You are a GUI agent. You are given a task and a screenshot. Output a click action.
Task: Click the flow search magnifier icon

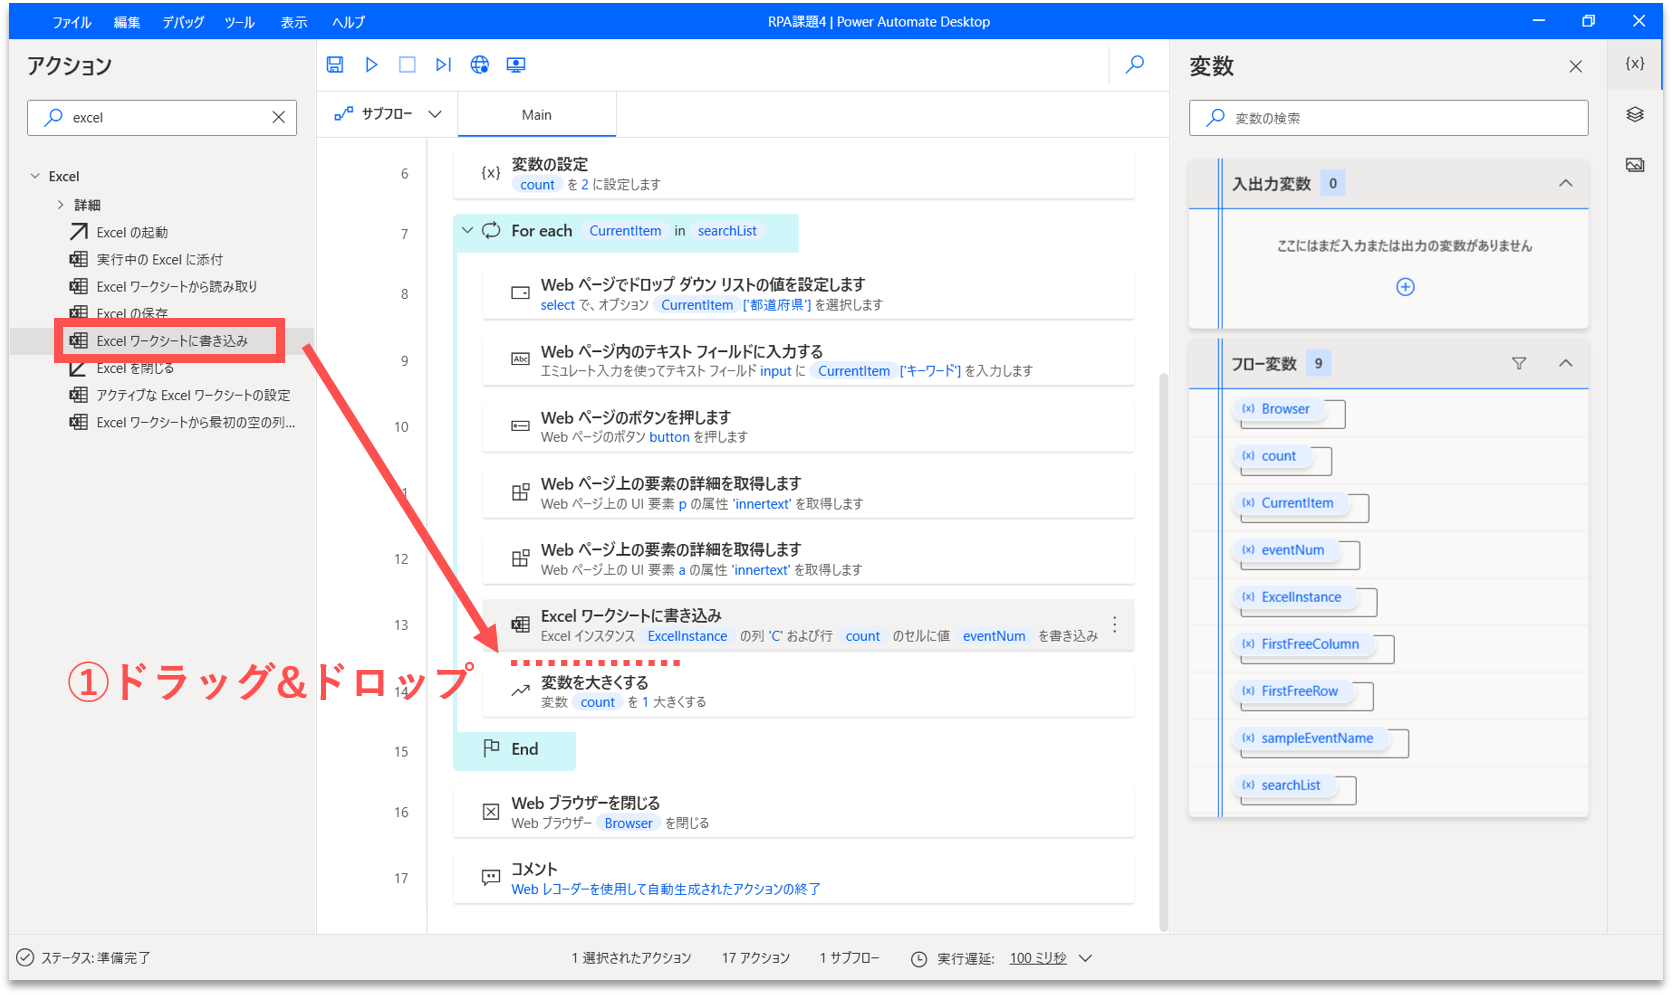click(x=1135, y=65)
